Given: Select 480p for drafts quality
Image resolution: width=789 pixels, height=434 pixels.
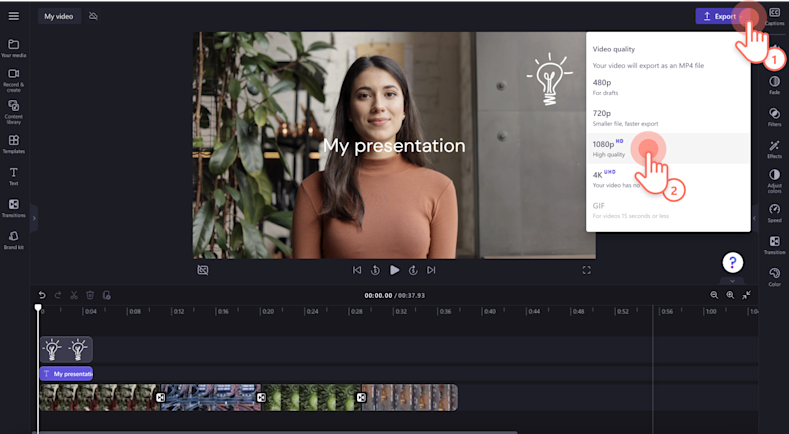Looking at the screenshot, I should [x=668, y=87].
